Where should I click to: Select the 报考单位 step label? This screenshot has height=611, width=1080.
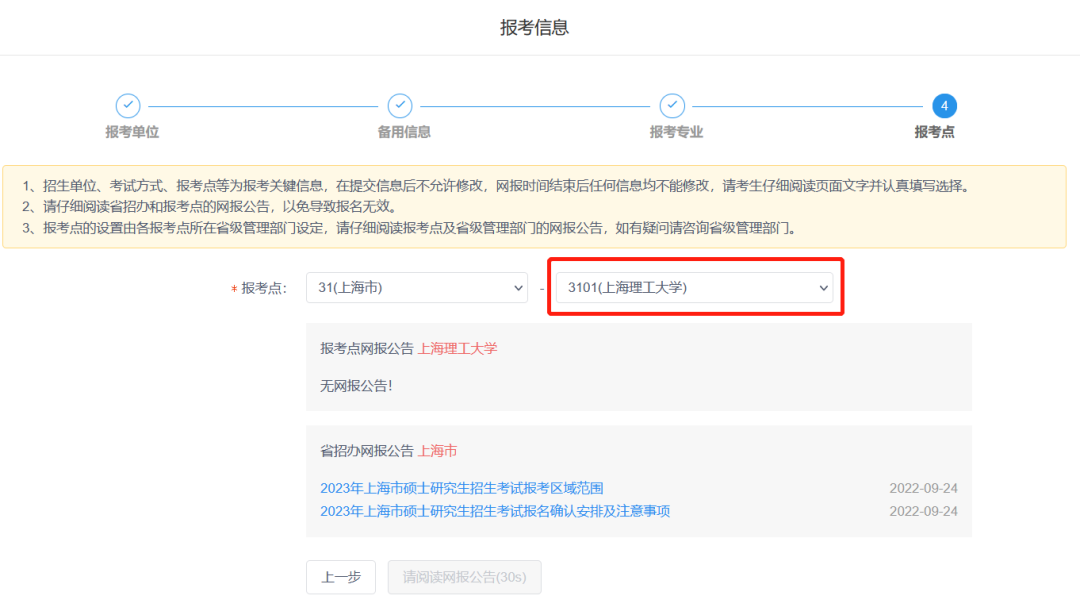pos(132,132)
